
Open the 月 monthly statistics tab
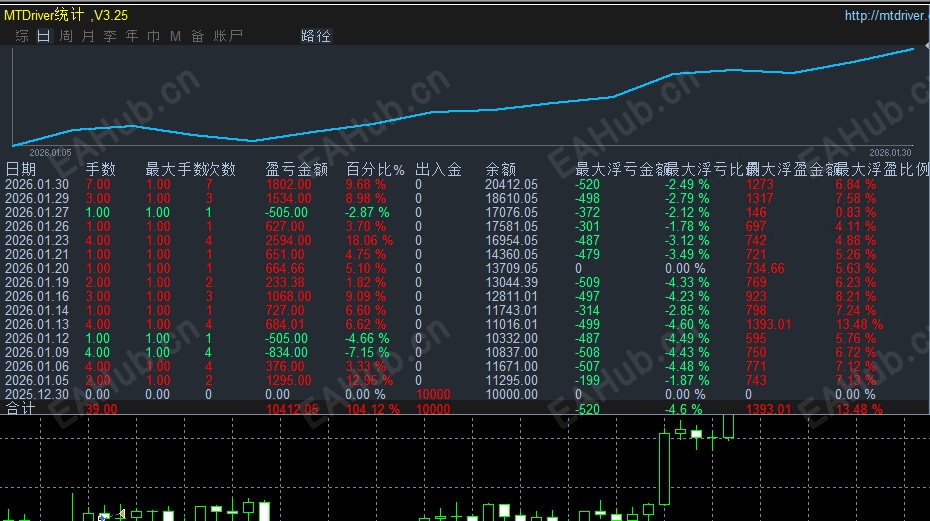pos(88,36)
